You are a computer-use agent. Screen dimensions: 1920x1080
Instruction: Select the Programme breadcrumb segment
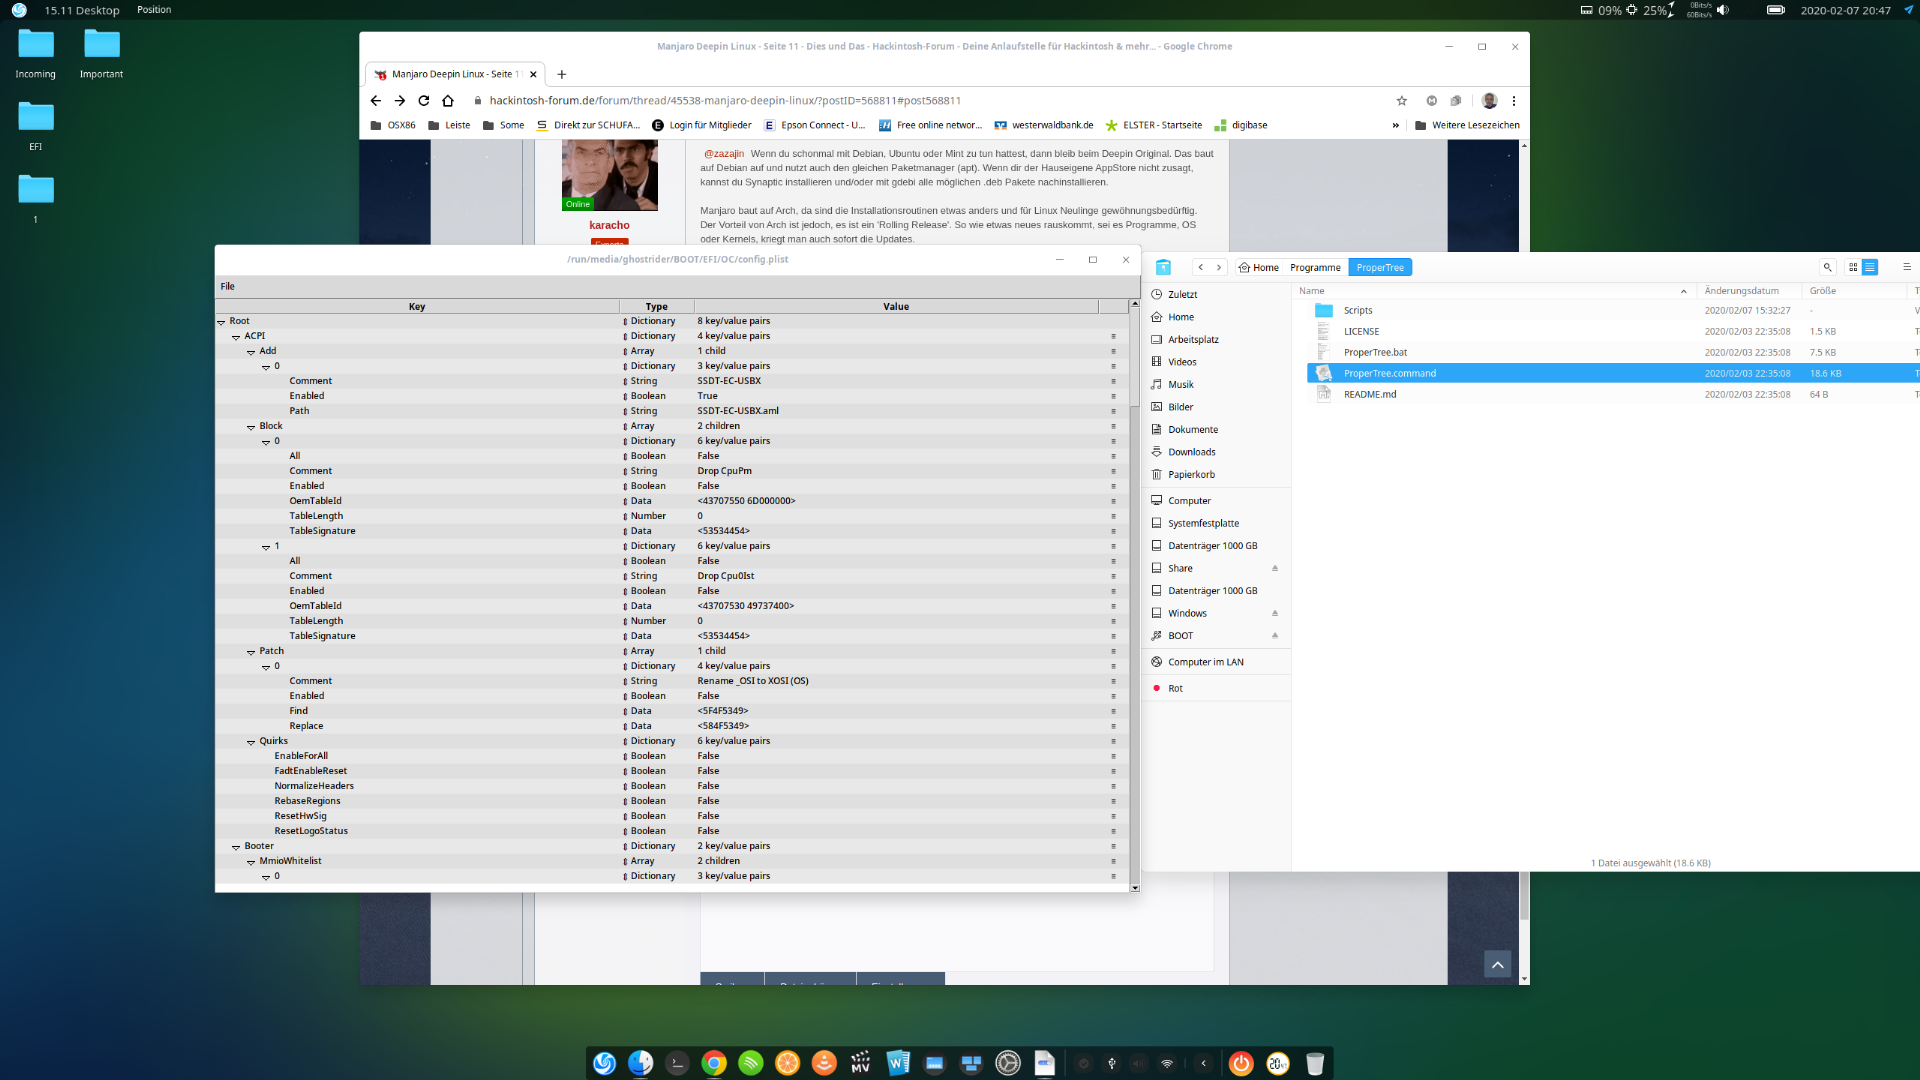(1315, 267)
